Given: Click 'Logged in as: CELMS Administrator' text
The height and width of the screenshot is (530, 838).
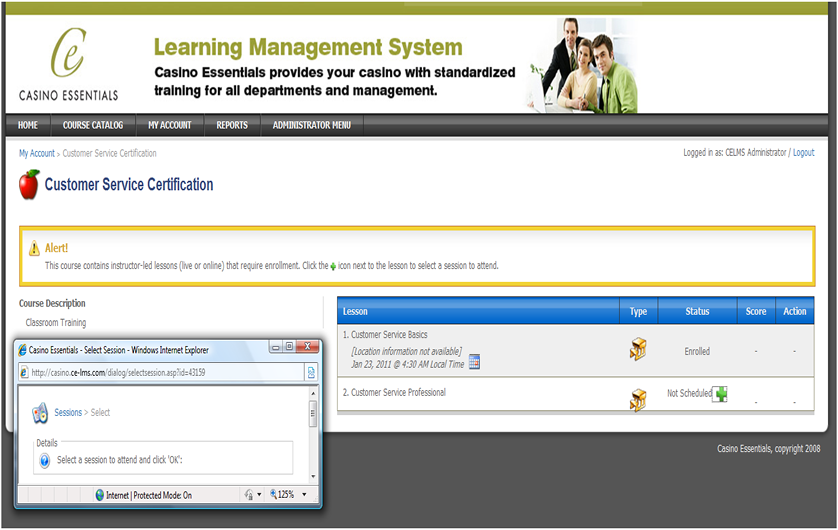Looking at the screenshot, I should (735, 153).
